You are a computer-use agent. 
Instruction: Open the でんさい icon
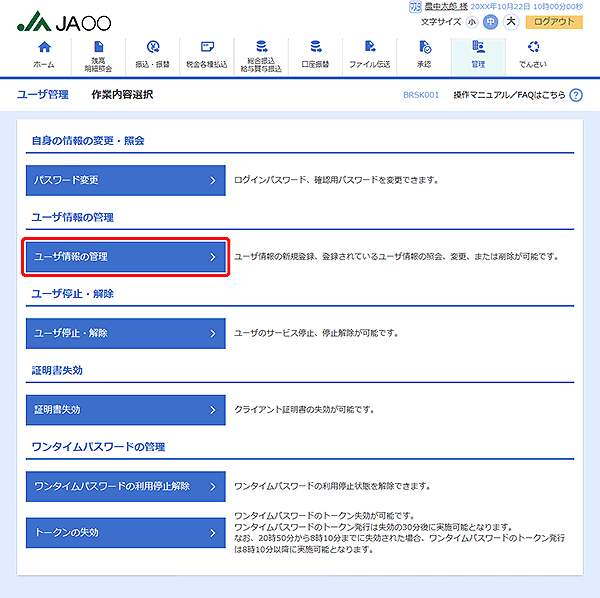pyautogui.click(x=533, y=47)
